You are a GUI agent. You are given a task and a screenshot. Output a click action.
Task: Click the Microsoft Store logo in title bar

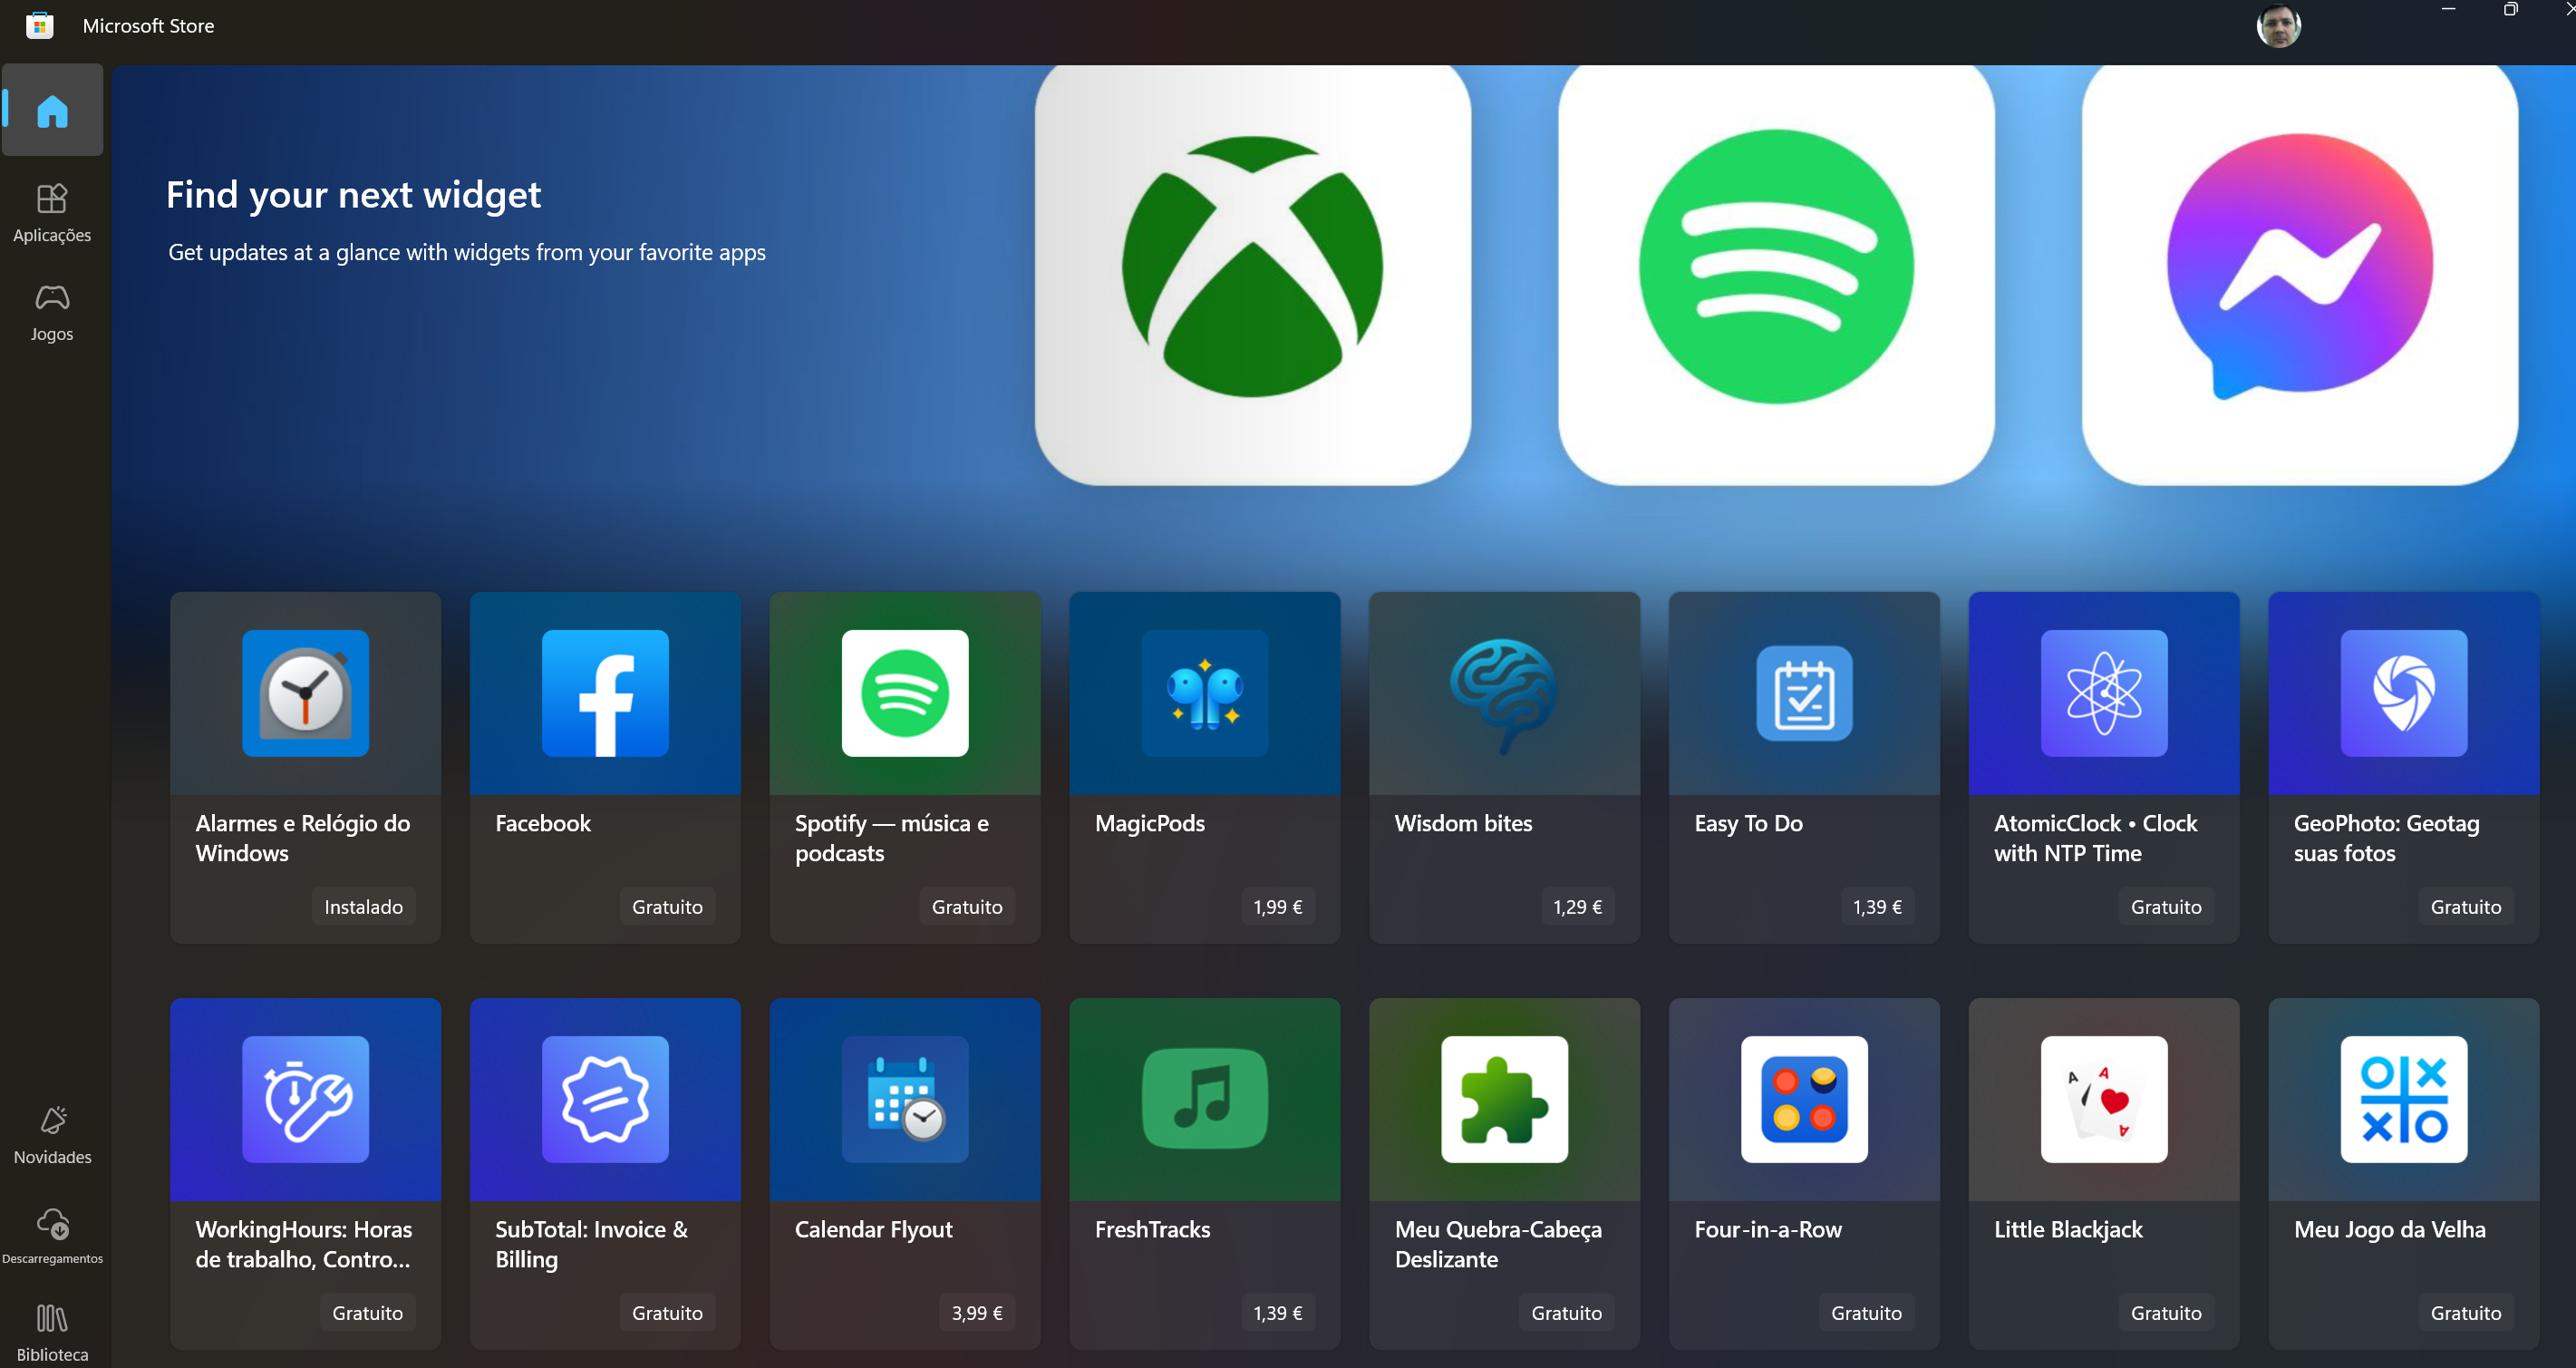[39, 25]
